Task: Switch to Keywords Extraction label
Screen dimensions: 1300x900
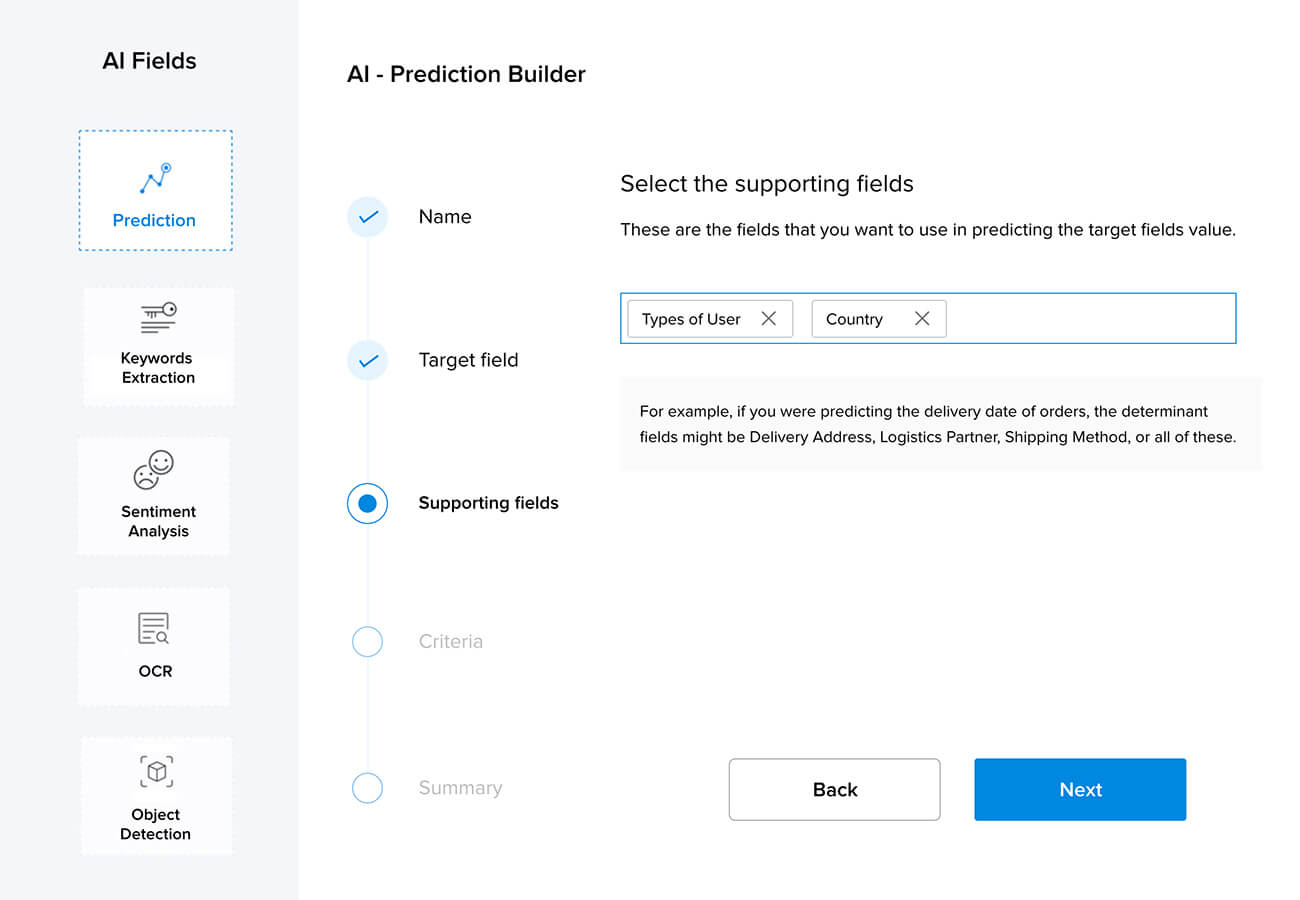Action: tap(158, 368)
